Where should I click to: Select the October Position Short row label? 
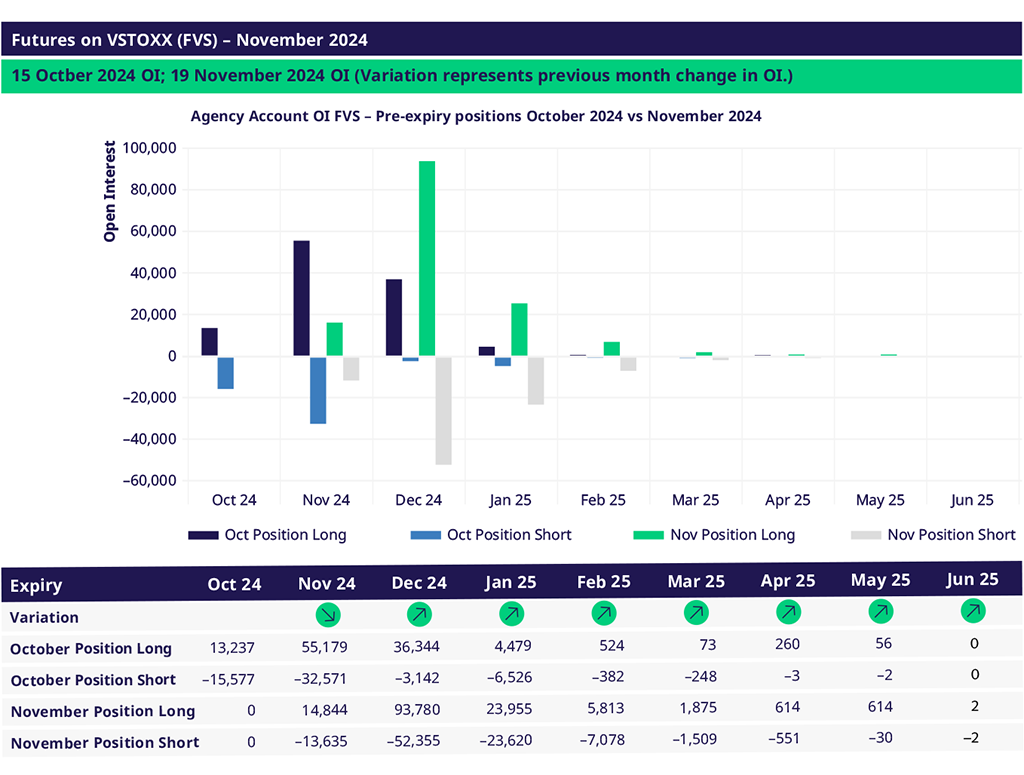[x=93, y=680]
